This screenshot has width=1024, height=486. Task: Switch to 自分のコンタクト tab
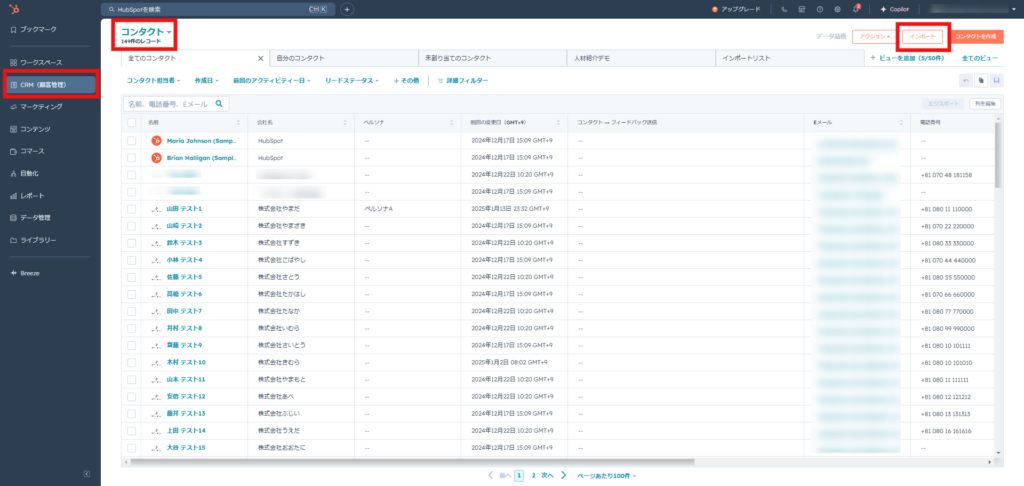344,58
